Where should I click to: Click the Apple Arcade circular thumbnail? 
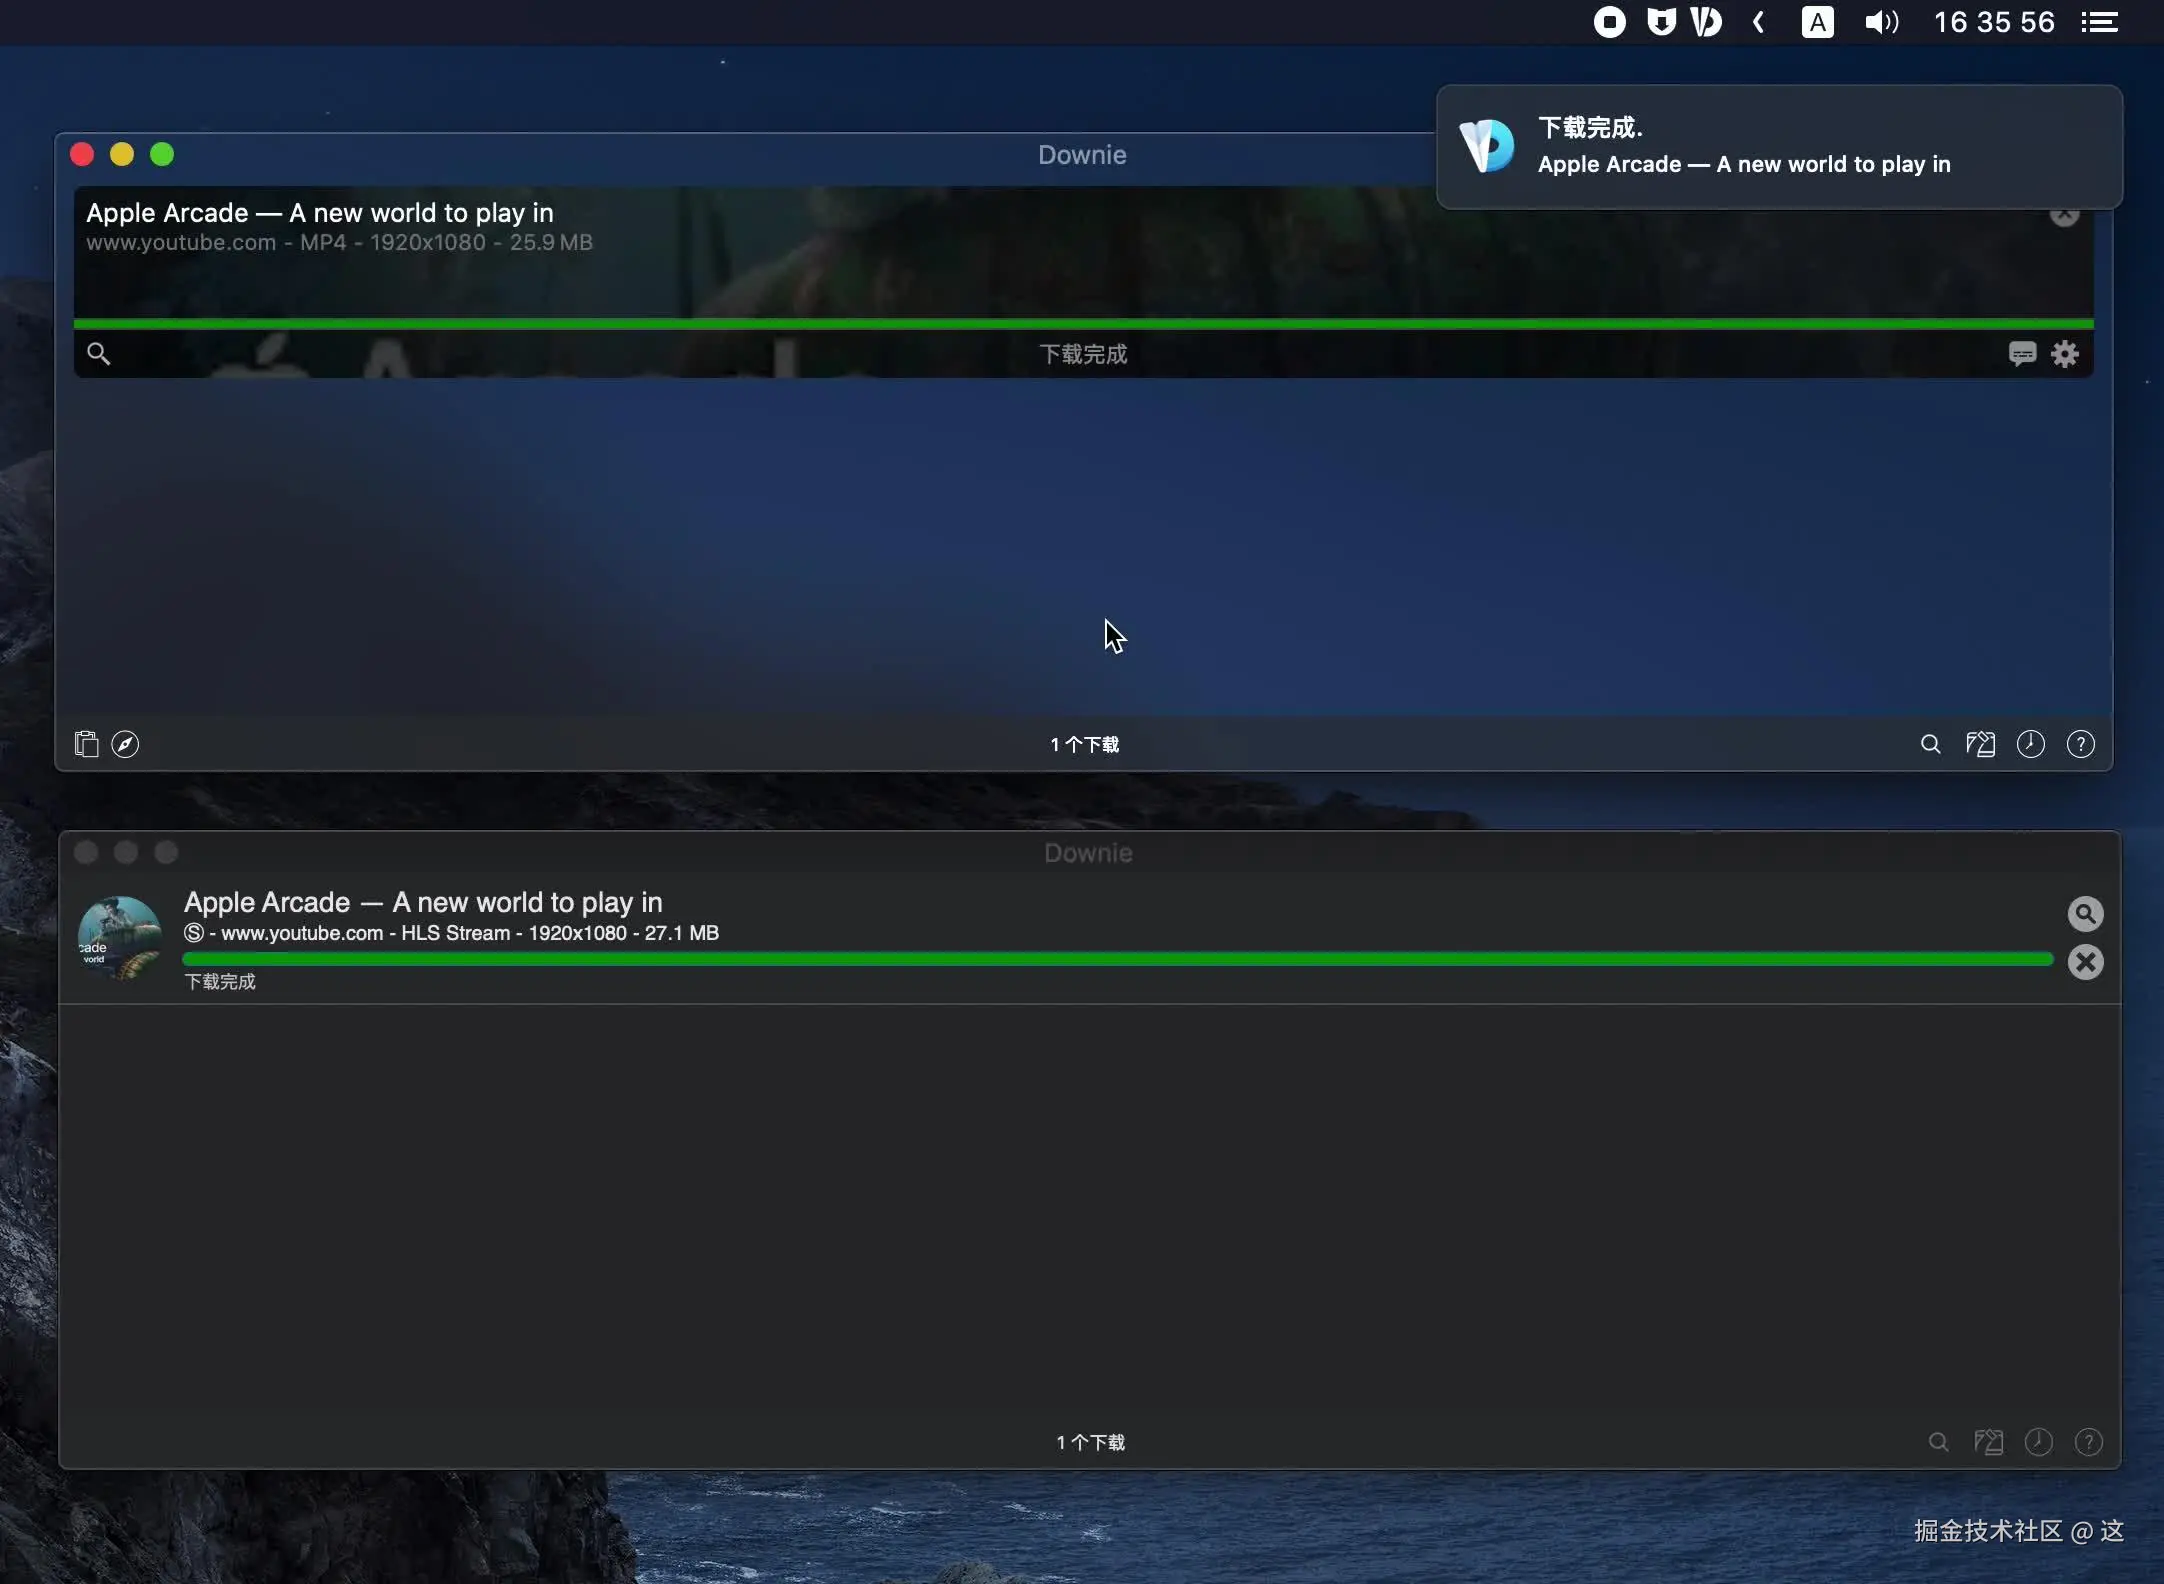(120, 938)
